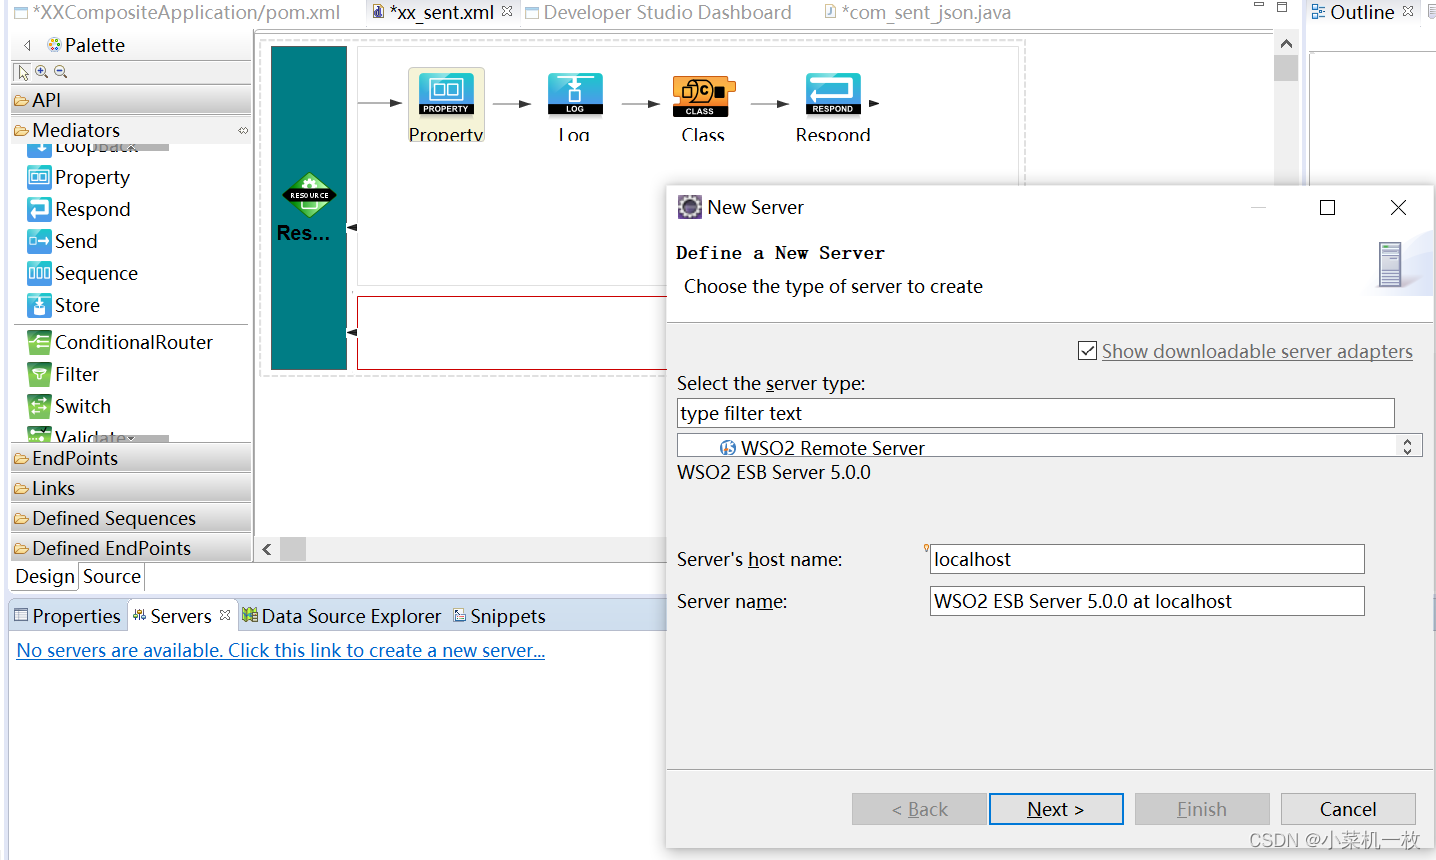Click the editor horizontal scrollbar left arrow
This screenshot has width=1436, height=860.
(x=267, y=549)
